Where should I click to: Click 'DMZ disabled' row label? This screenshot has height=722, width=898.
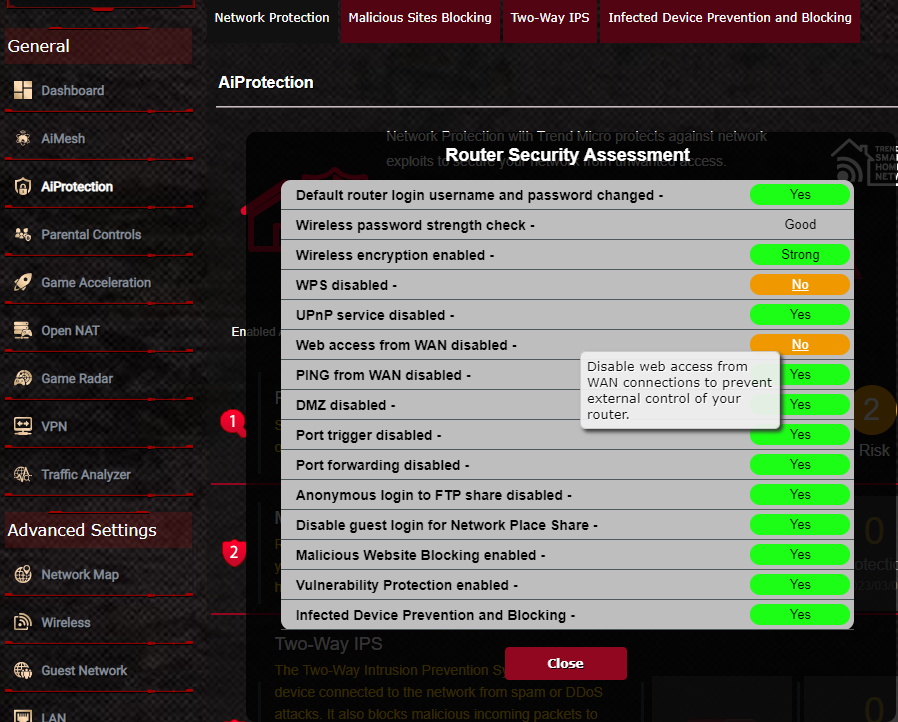click(x=345, y=405)
